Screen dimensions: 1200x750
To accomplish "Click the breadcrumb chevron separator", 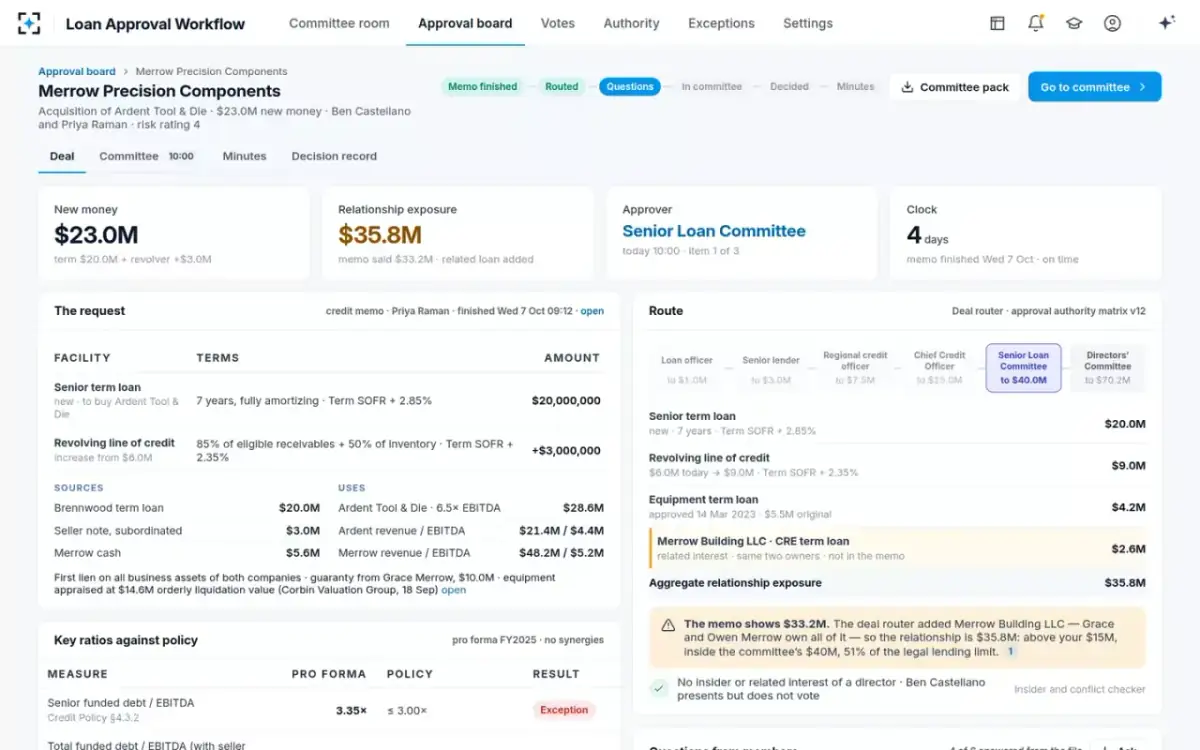I will [126, 71].
